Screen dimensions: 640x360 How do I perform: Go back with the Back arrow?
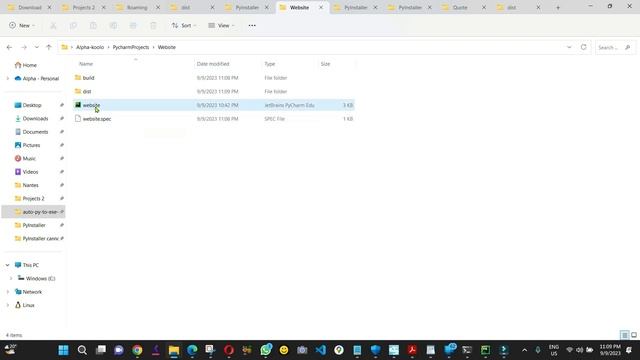[x=9, y=47]
